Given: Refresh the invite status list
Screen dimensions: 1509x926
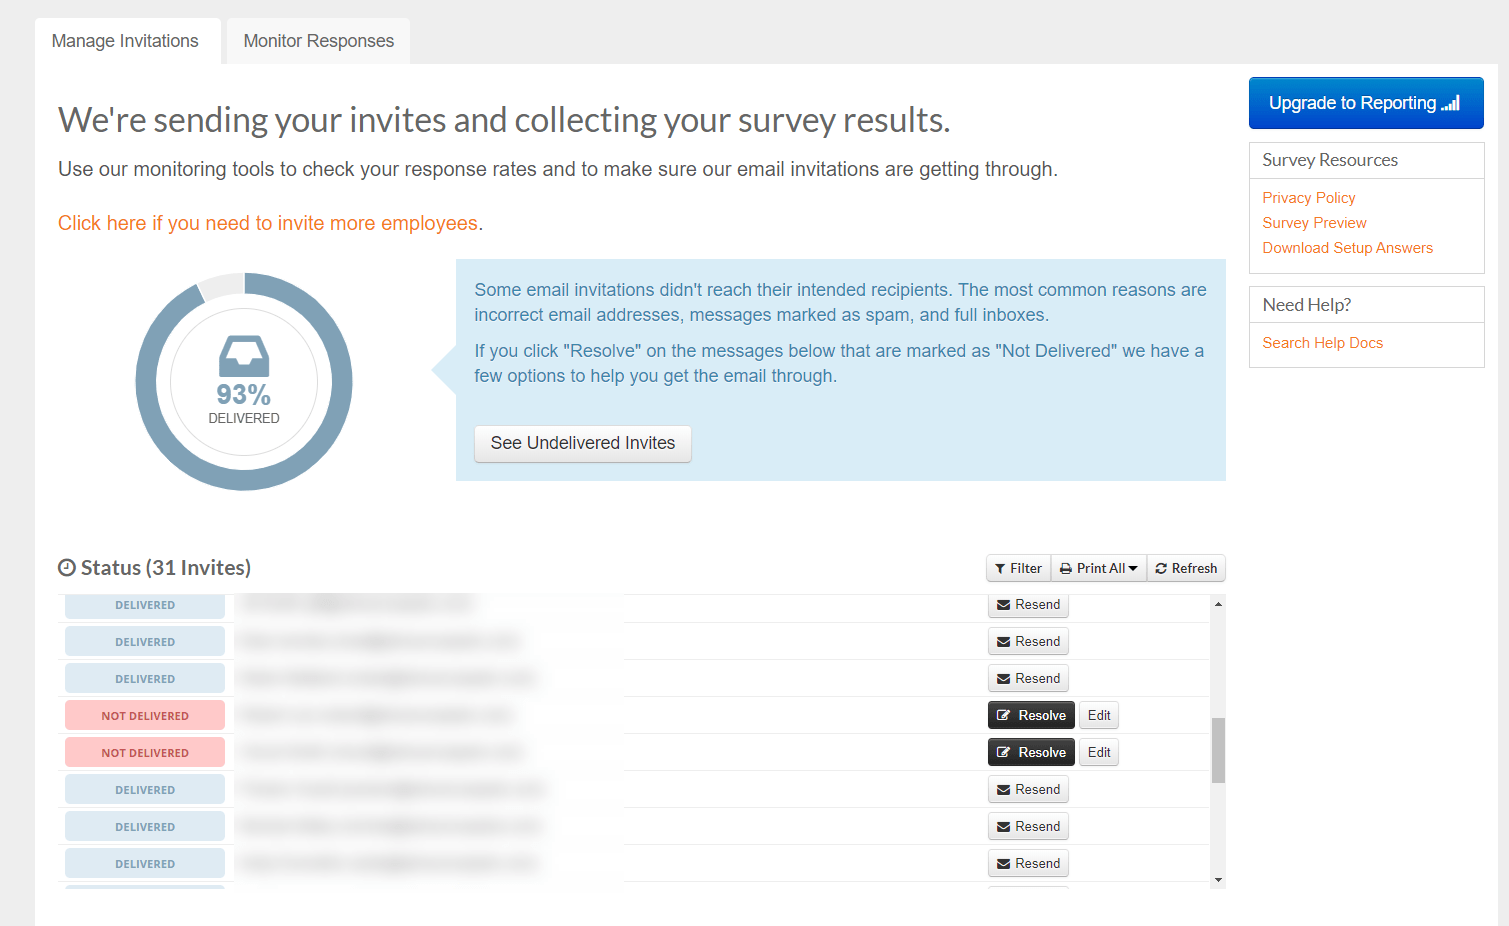Looking at the screenshot, I should pos(1186,568).
